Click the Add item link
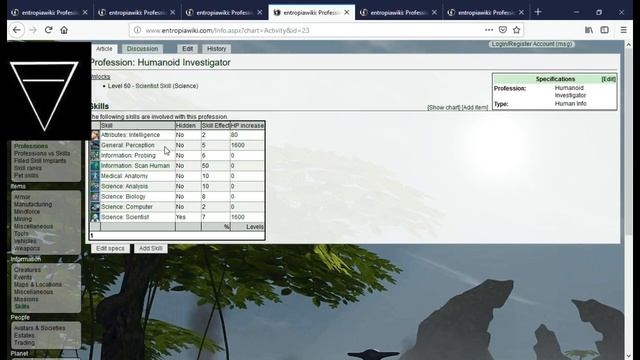Screen dimensions: 640x360 click(475, 107)
